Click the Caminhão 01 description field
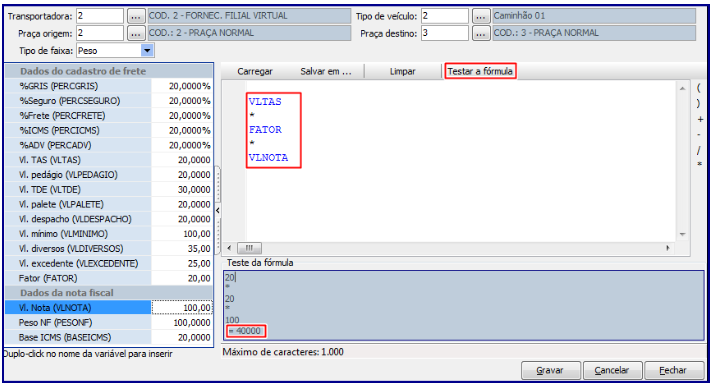 click(594, 16)
